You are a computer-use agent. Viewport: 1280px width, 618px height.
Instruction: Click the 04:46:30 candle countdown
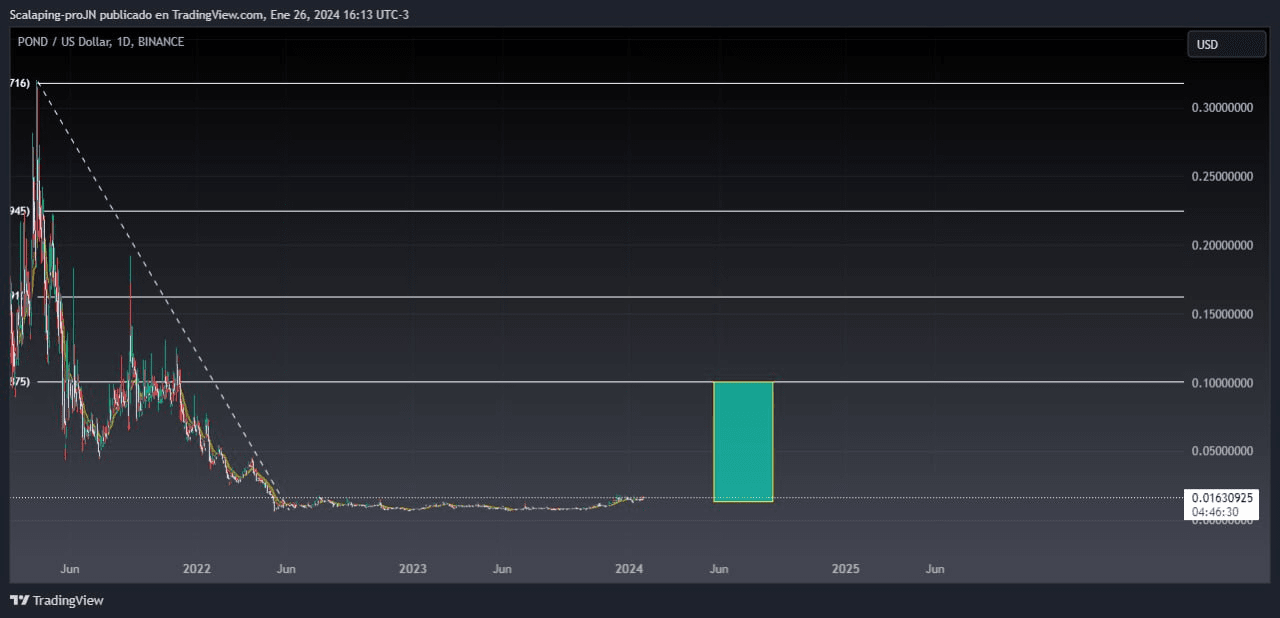tap(1215, 512)
